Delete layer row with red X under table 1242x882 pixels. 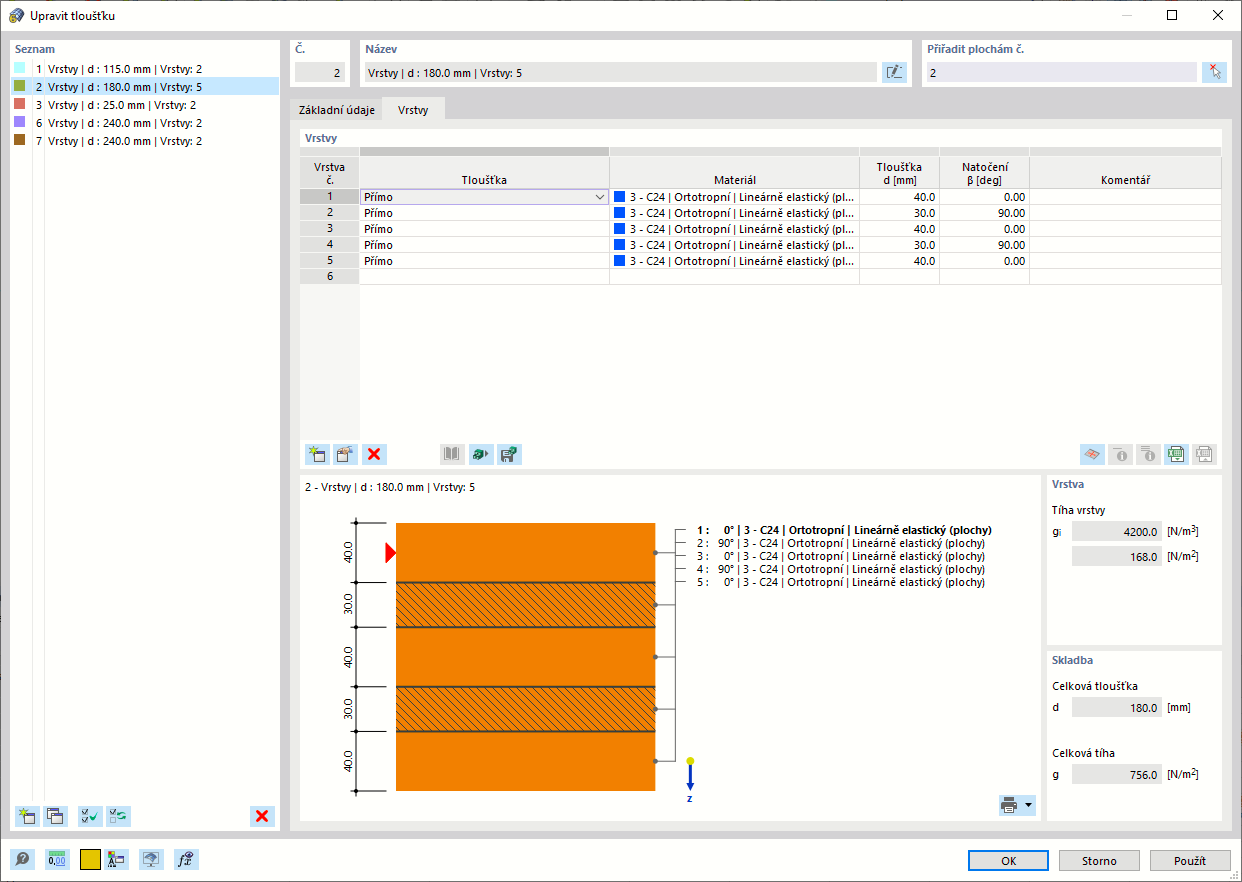pyautogui.click(x=374, y=454)
